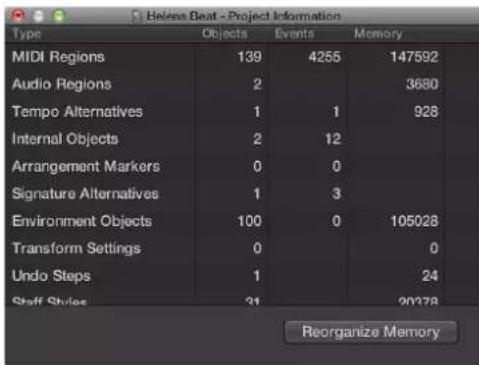This screenshot has height=365, width=479.
Task: Click Audio Regions memory value 3680
Action: [x=422, y=84]
